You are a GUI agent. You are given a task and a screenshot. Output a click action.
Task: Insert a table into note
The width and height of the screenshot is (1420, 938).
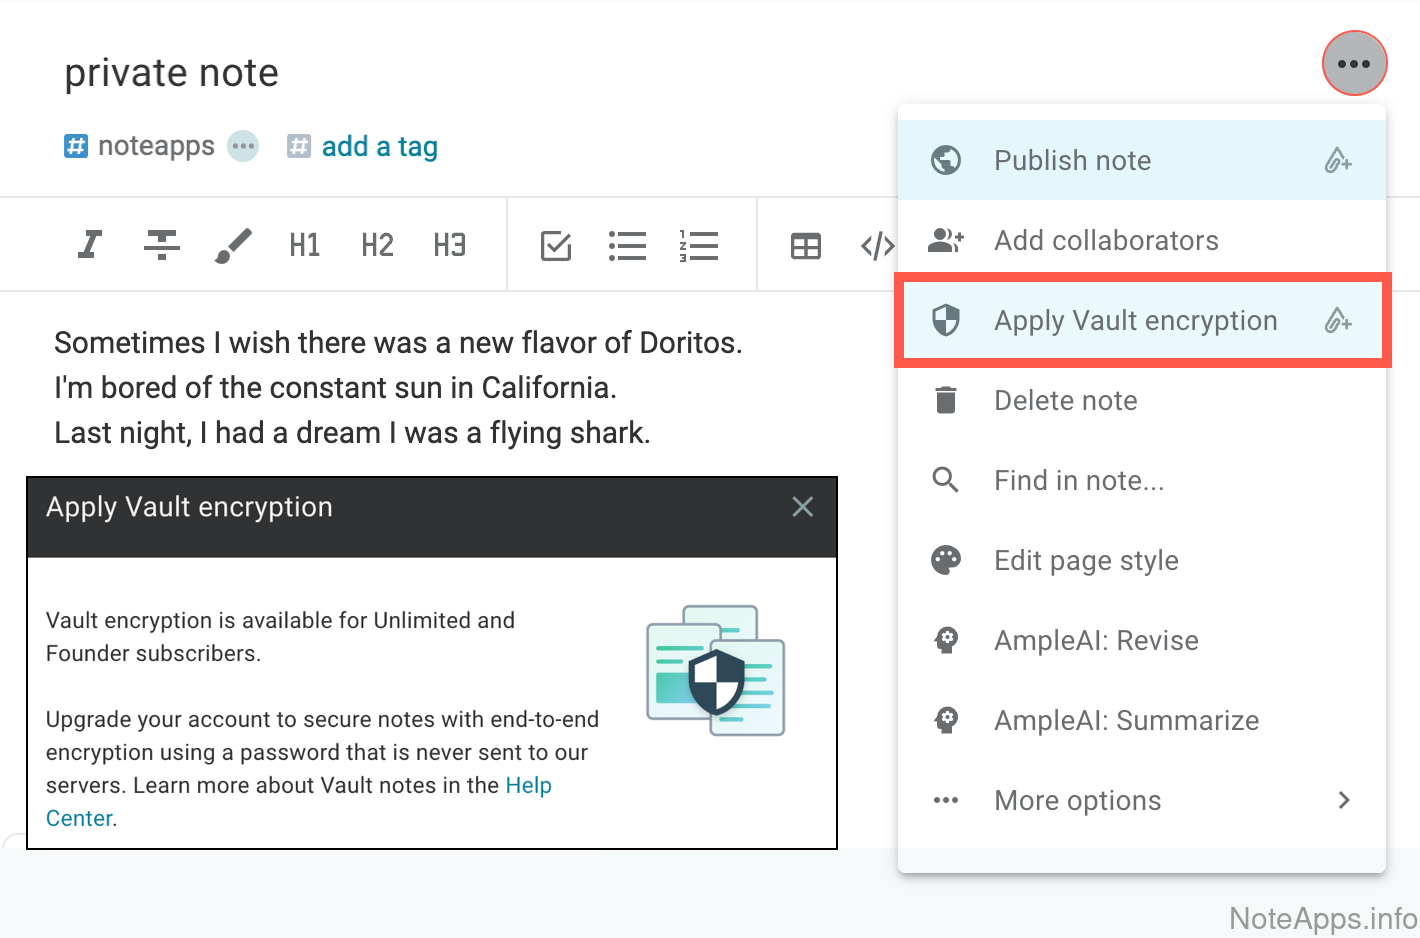806,245
